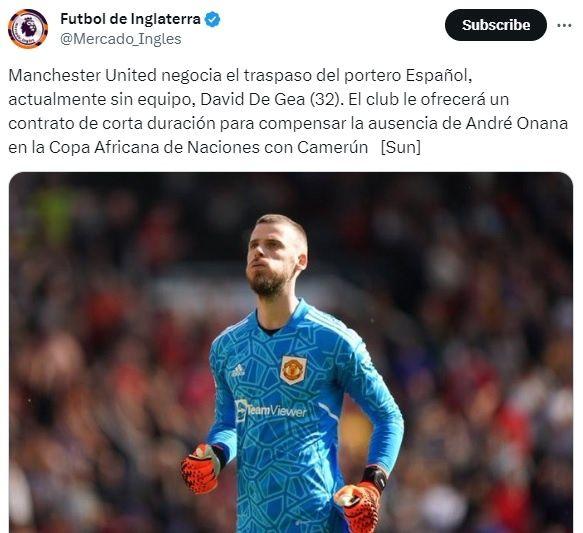
Task: Click the phrase contrato de corta duración
Action: click(112, 123)
